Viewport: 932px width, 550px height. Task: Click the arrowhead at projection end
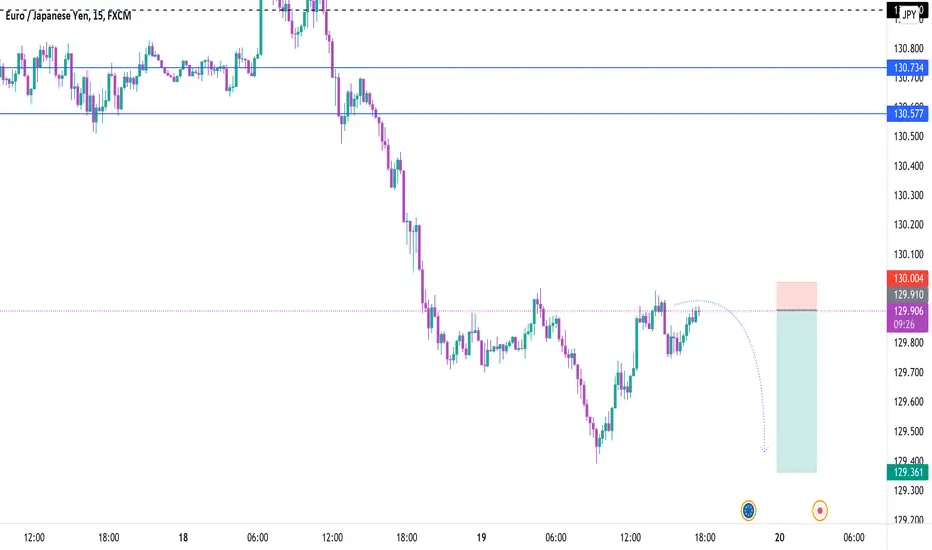765,449
